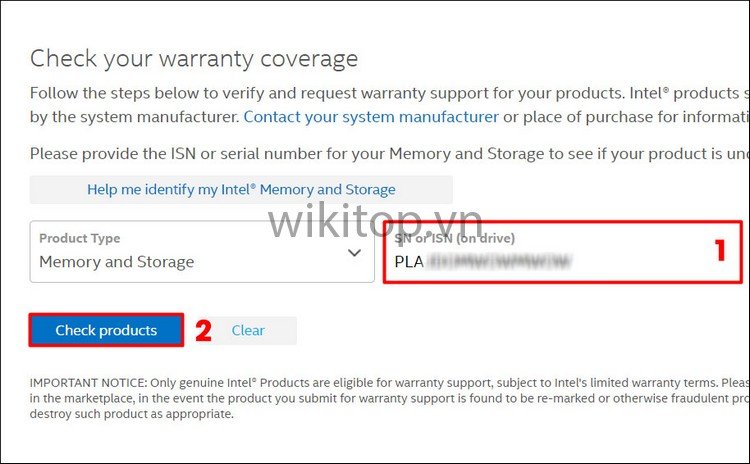750x464 pixels.
Task: Open 'Help me identify my Intel Memory and Storage'
Action: tap(241, 190)
